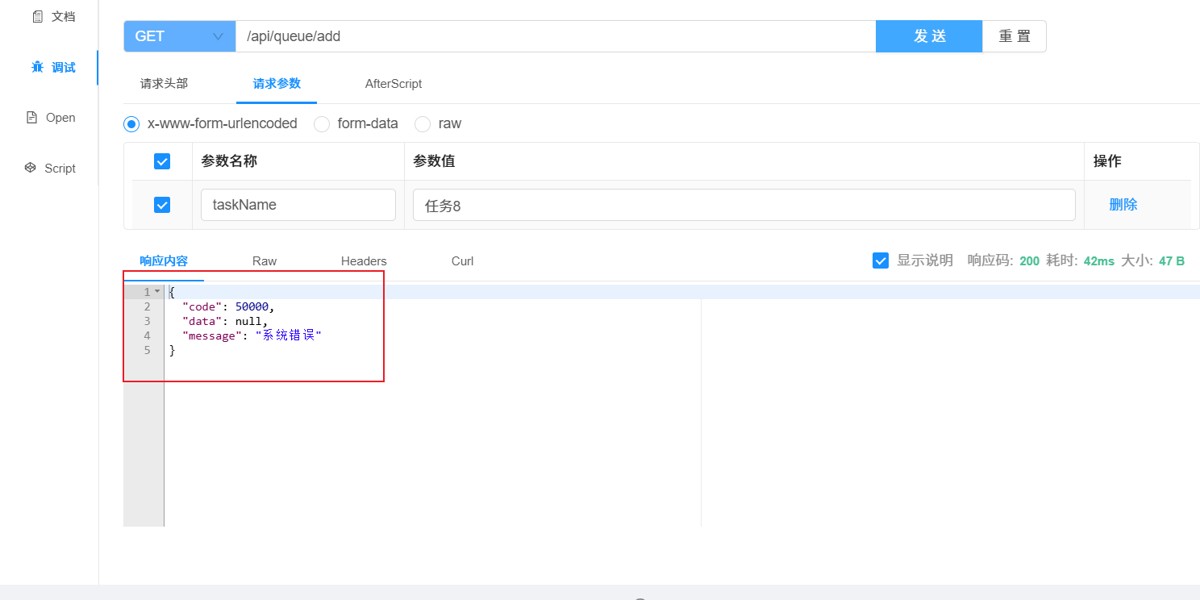Switch to the AfterScript tab
The image size is (1200, 600).
tap(393, 84)
